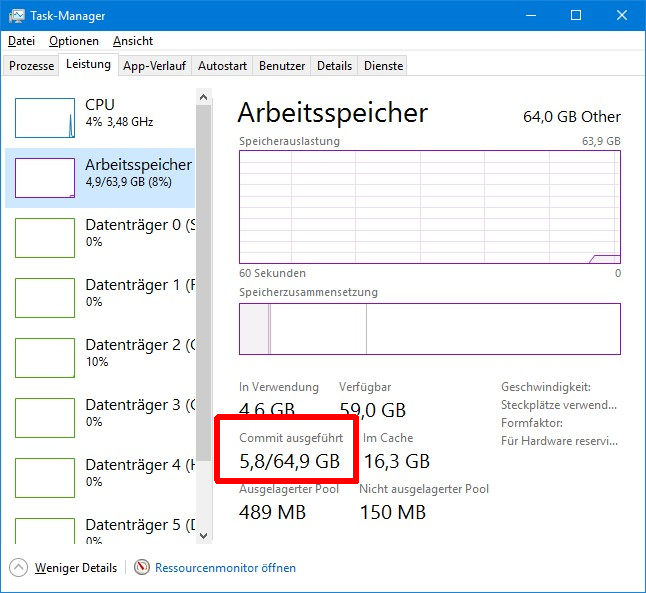The width and height of the screenshot is (646, 593).
Task: Open the Ansicht menu
Action: (x=133, y=41)
